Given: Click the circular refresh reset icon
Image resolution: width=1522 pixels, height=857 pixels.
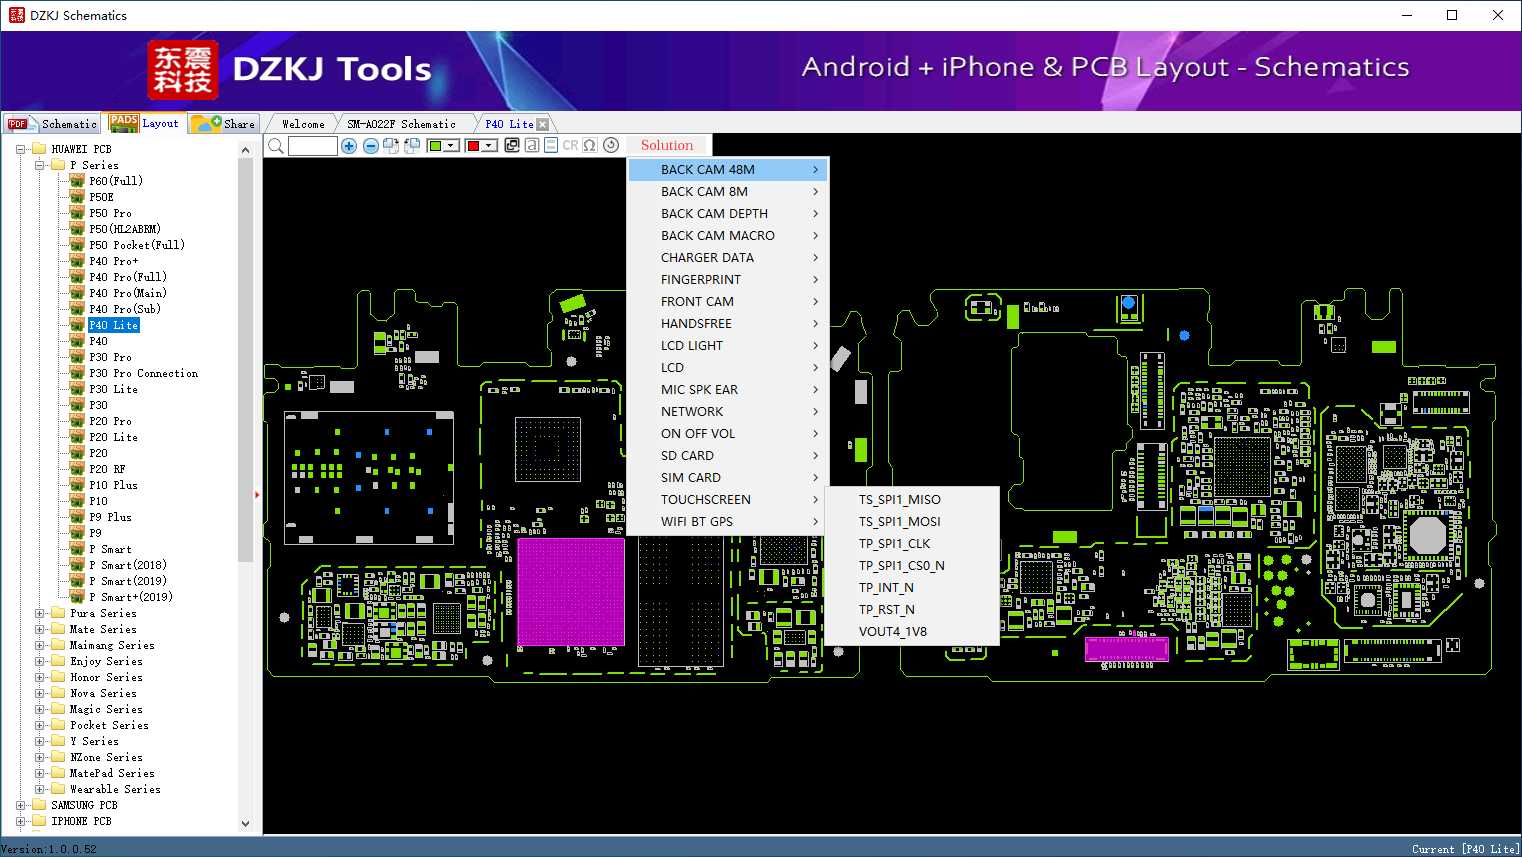Looking at the screenshot, I should pos(611,146).
